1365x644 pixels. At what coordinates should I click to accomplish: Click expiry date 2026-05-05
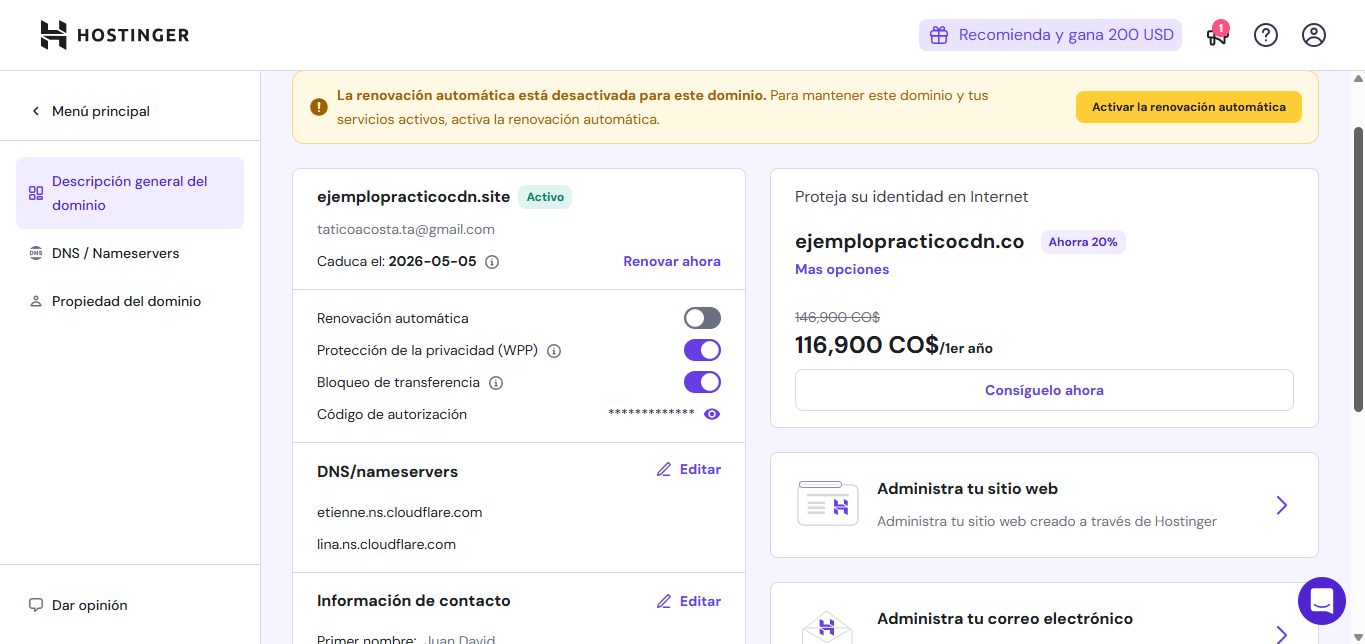433,261
